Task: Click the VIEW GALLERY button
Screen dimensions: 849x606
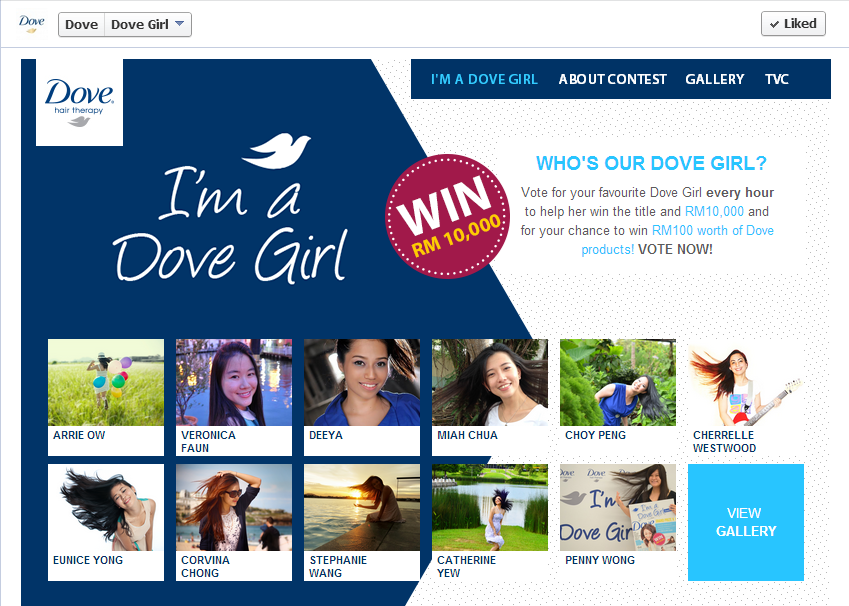Action: tap(746, 522)
